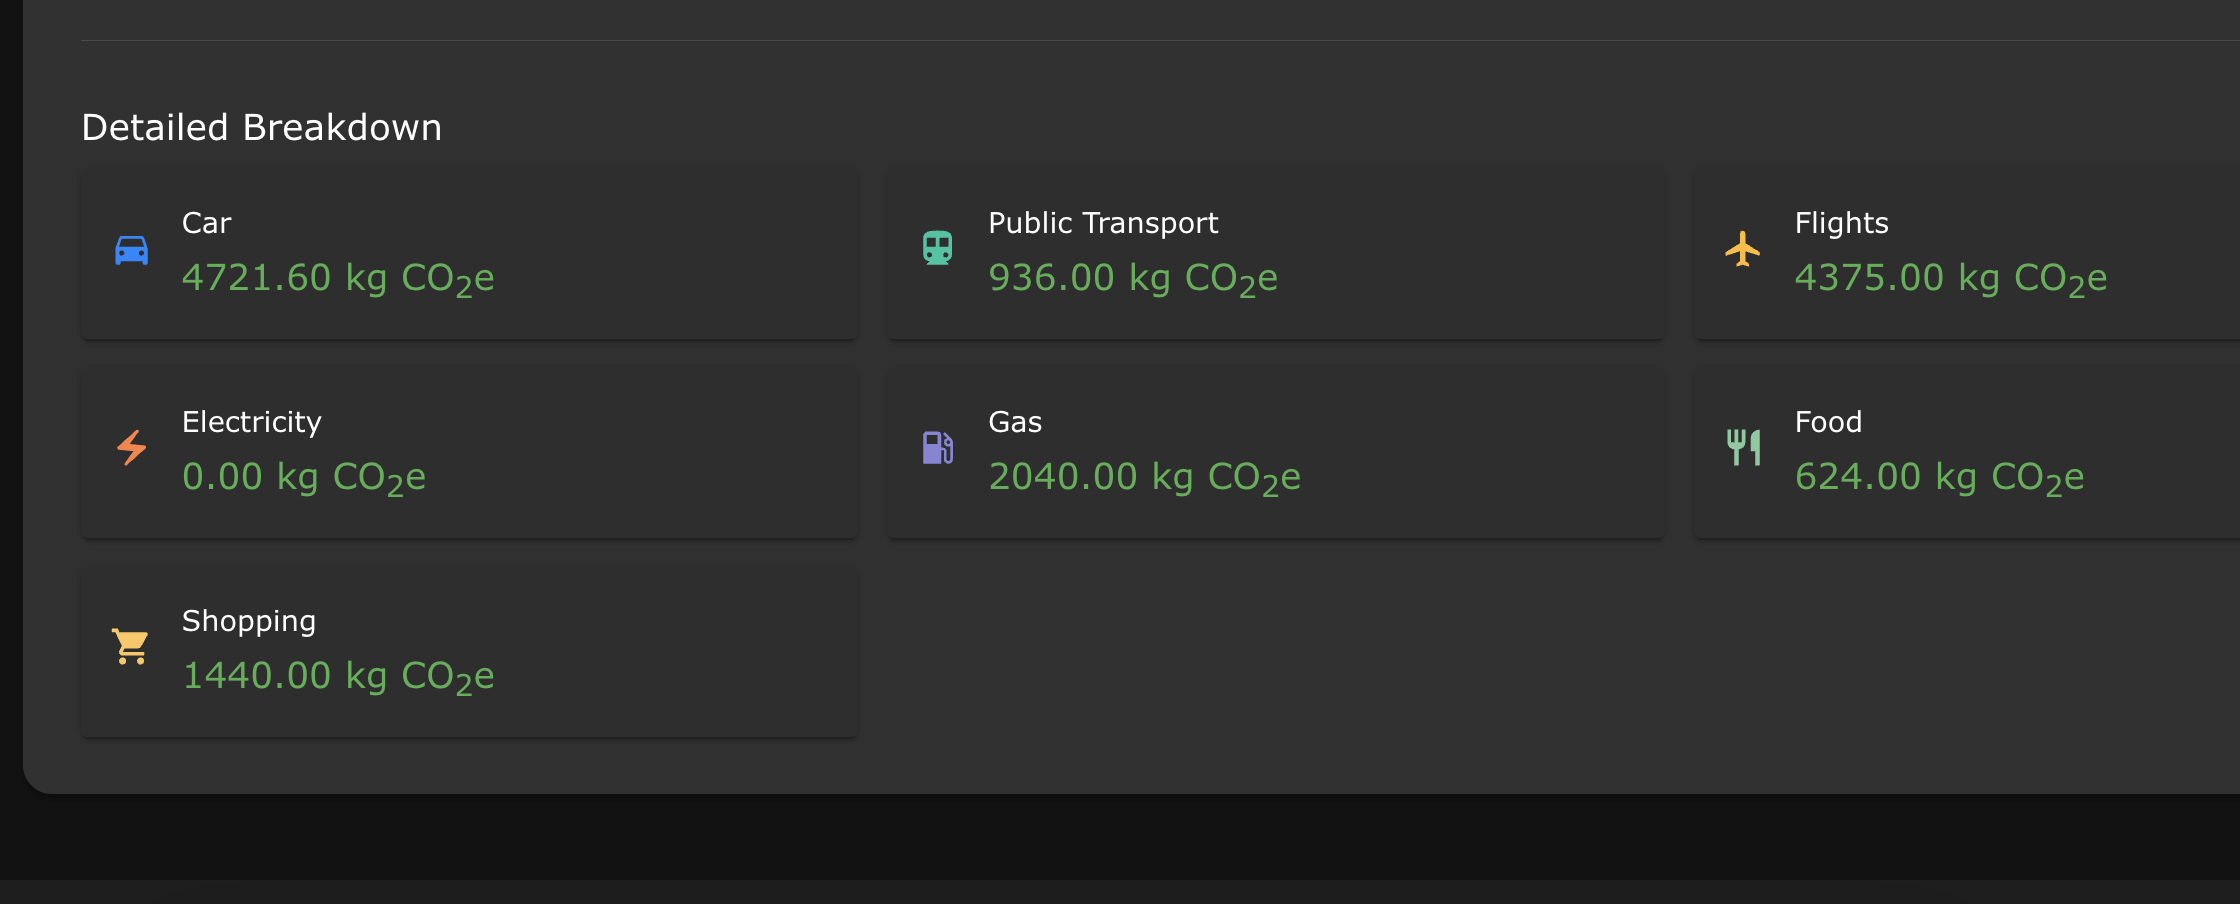
Task: Click the Flights label
Action: click(x=1841, y=223)
